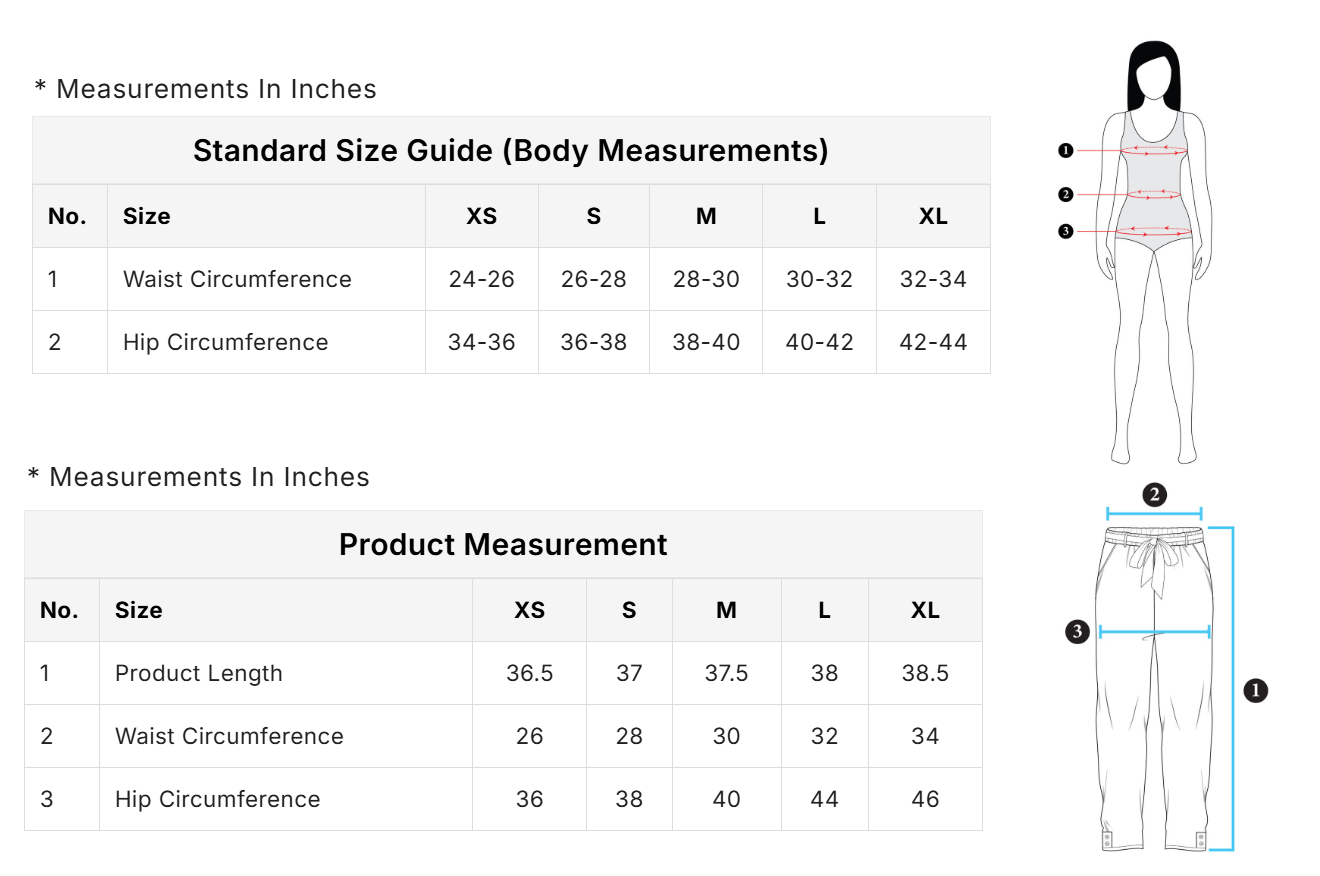Click the Product Measurement table heading
Viewport: 1320px width, 876px height.
502,544
